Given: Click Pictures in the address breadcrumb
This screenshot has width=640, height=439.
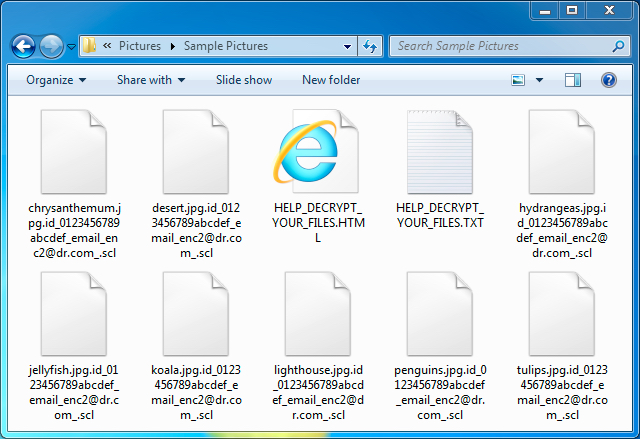Looking at the screenshot, I should click(x=139, y=46).
